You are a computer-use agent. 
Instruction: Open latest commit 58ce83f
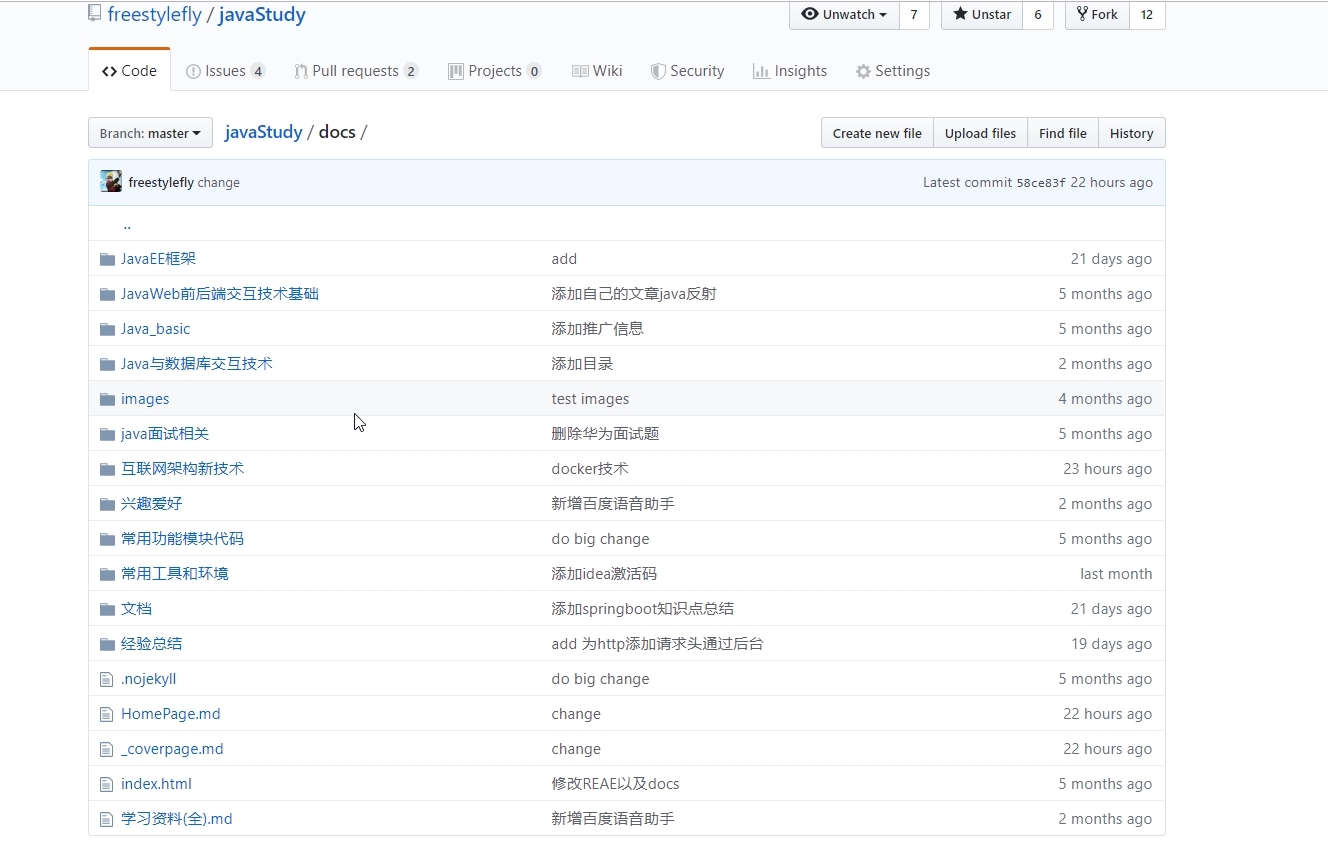point(1041,183)
